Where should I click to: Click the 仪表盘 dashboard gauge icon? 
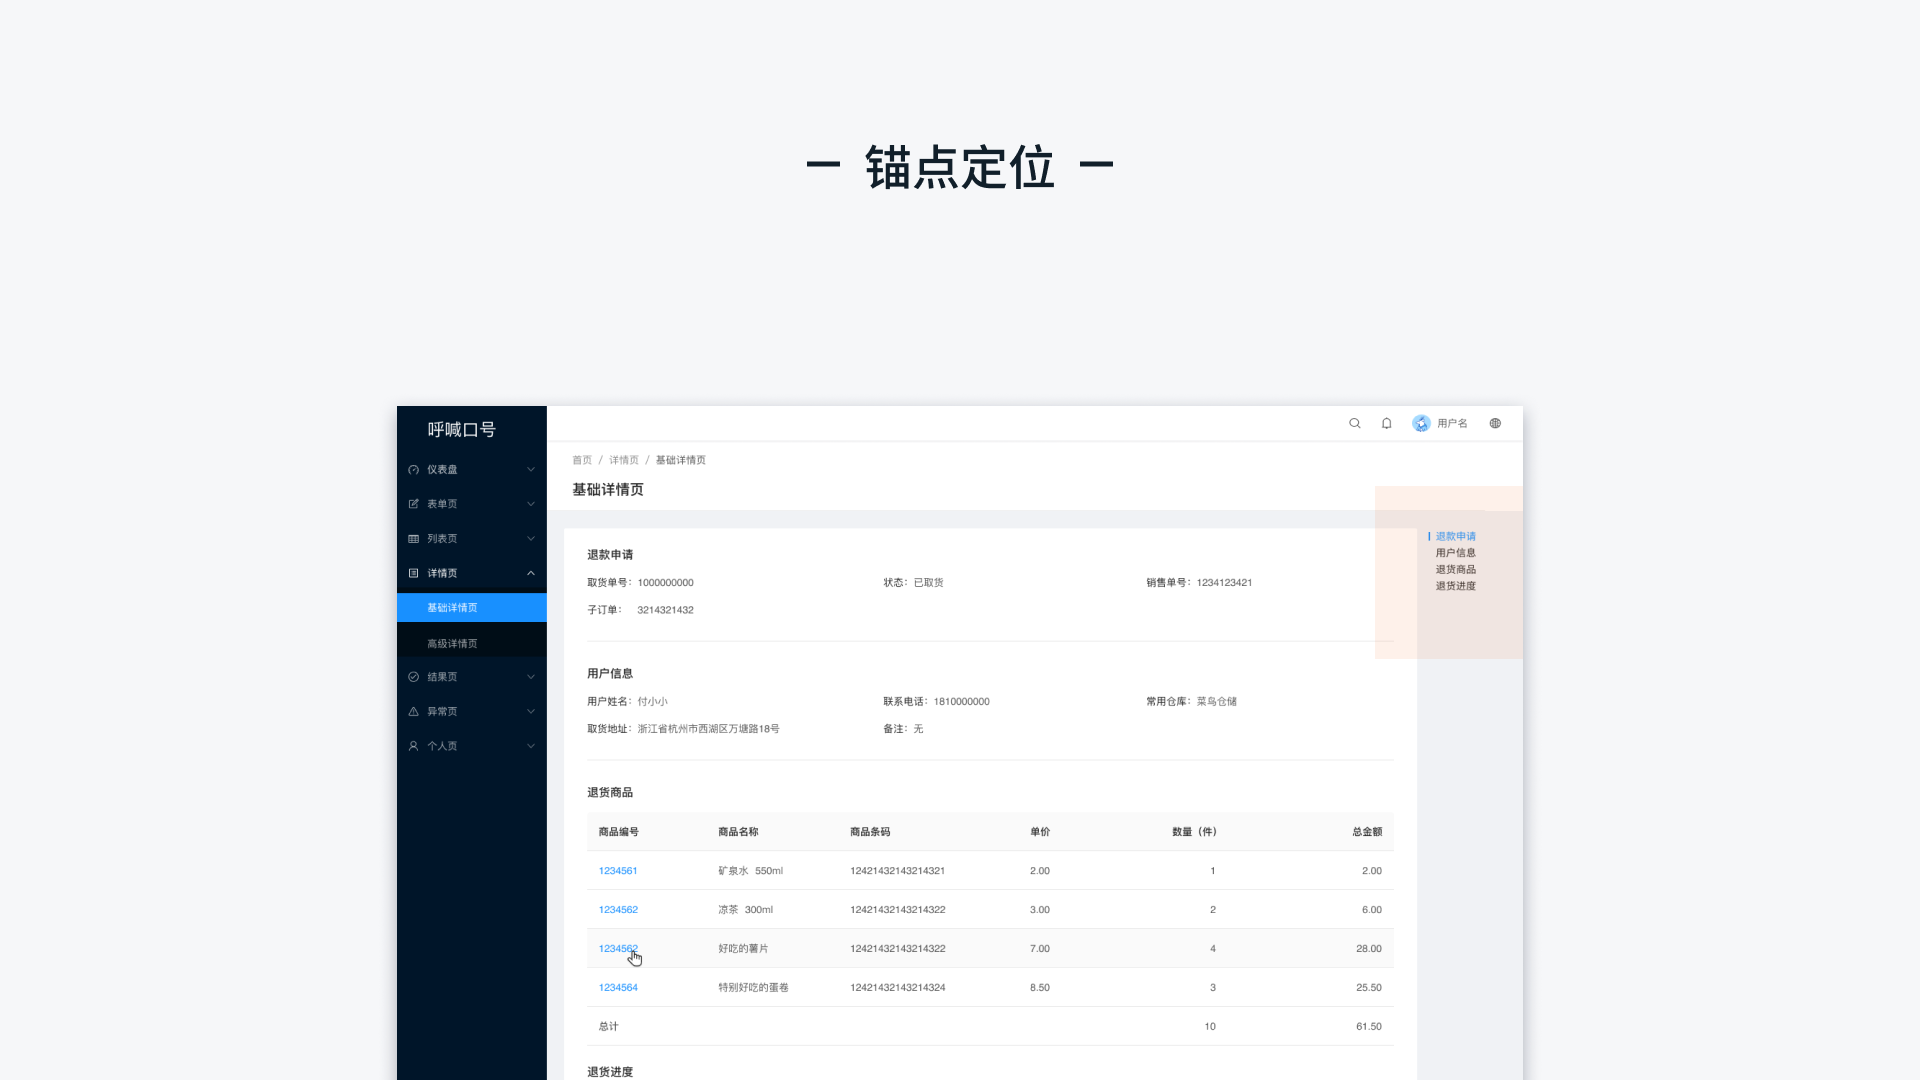tap(413, 470)
